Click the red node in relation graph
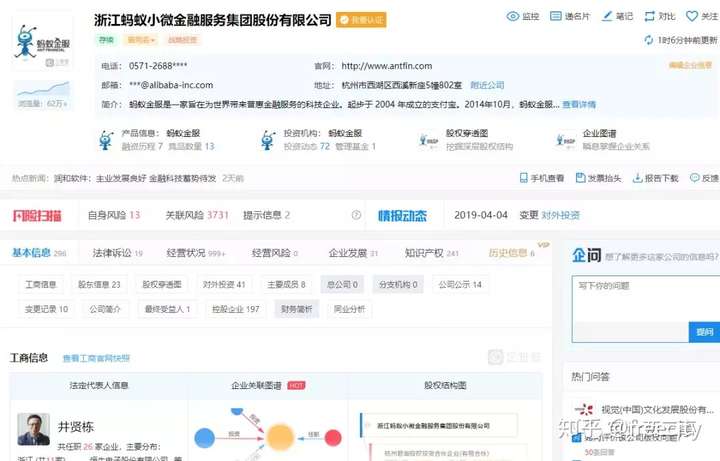Screen dimensions: 720x461 coord(333,438)
